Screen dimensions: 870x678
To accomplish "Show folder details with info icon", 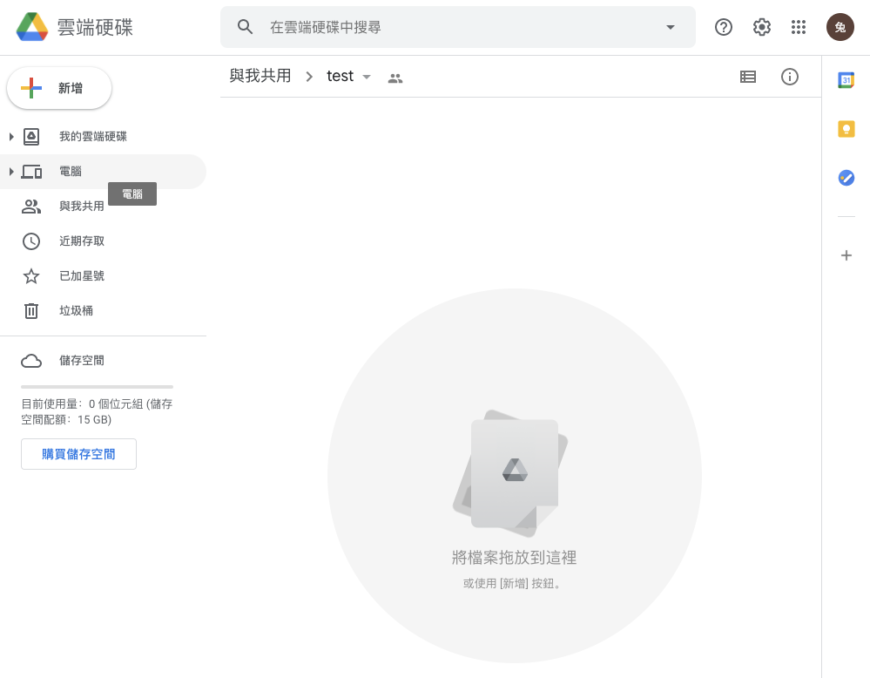I will [x=790, y=77].
